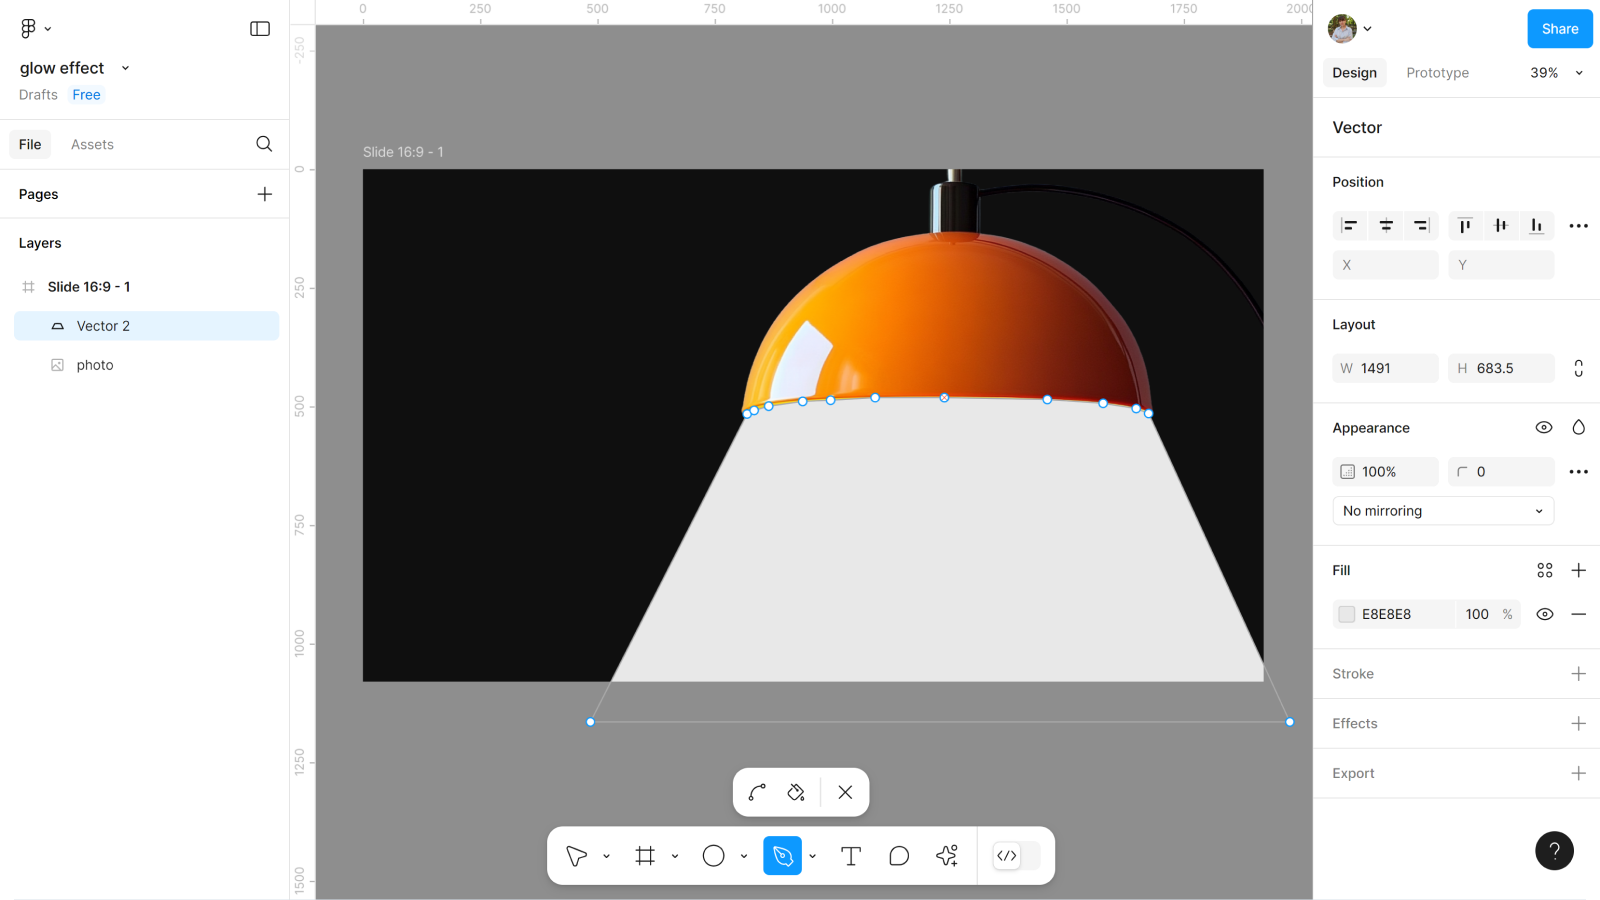Click the Comment tool icon
The image size is (1600, 900).
coord(899,856)
